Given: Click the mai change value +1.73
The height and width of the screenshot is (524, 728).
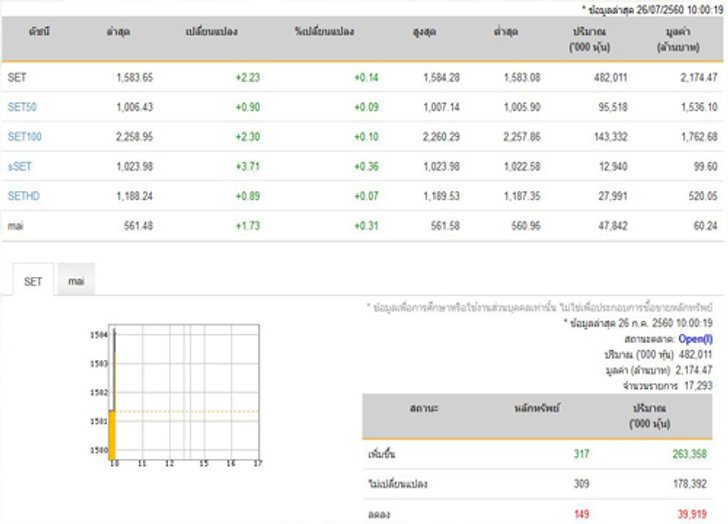Looking at the screenshot, I should pyautogui.click(x=248, y=226).
